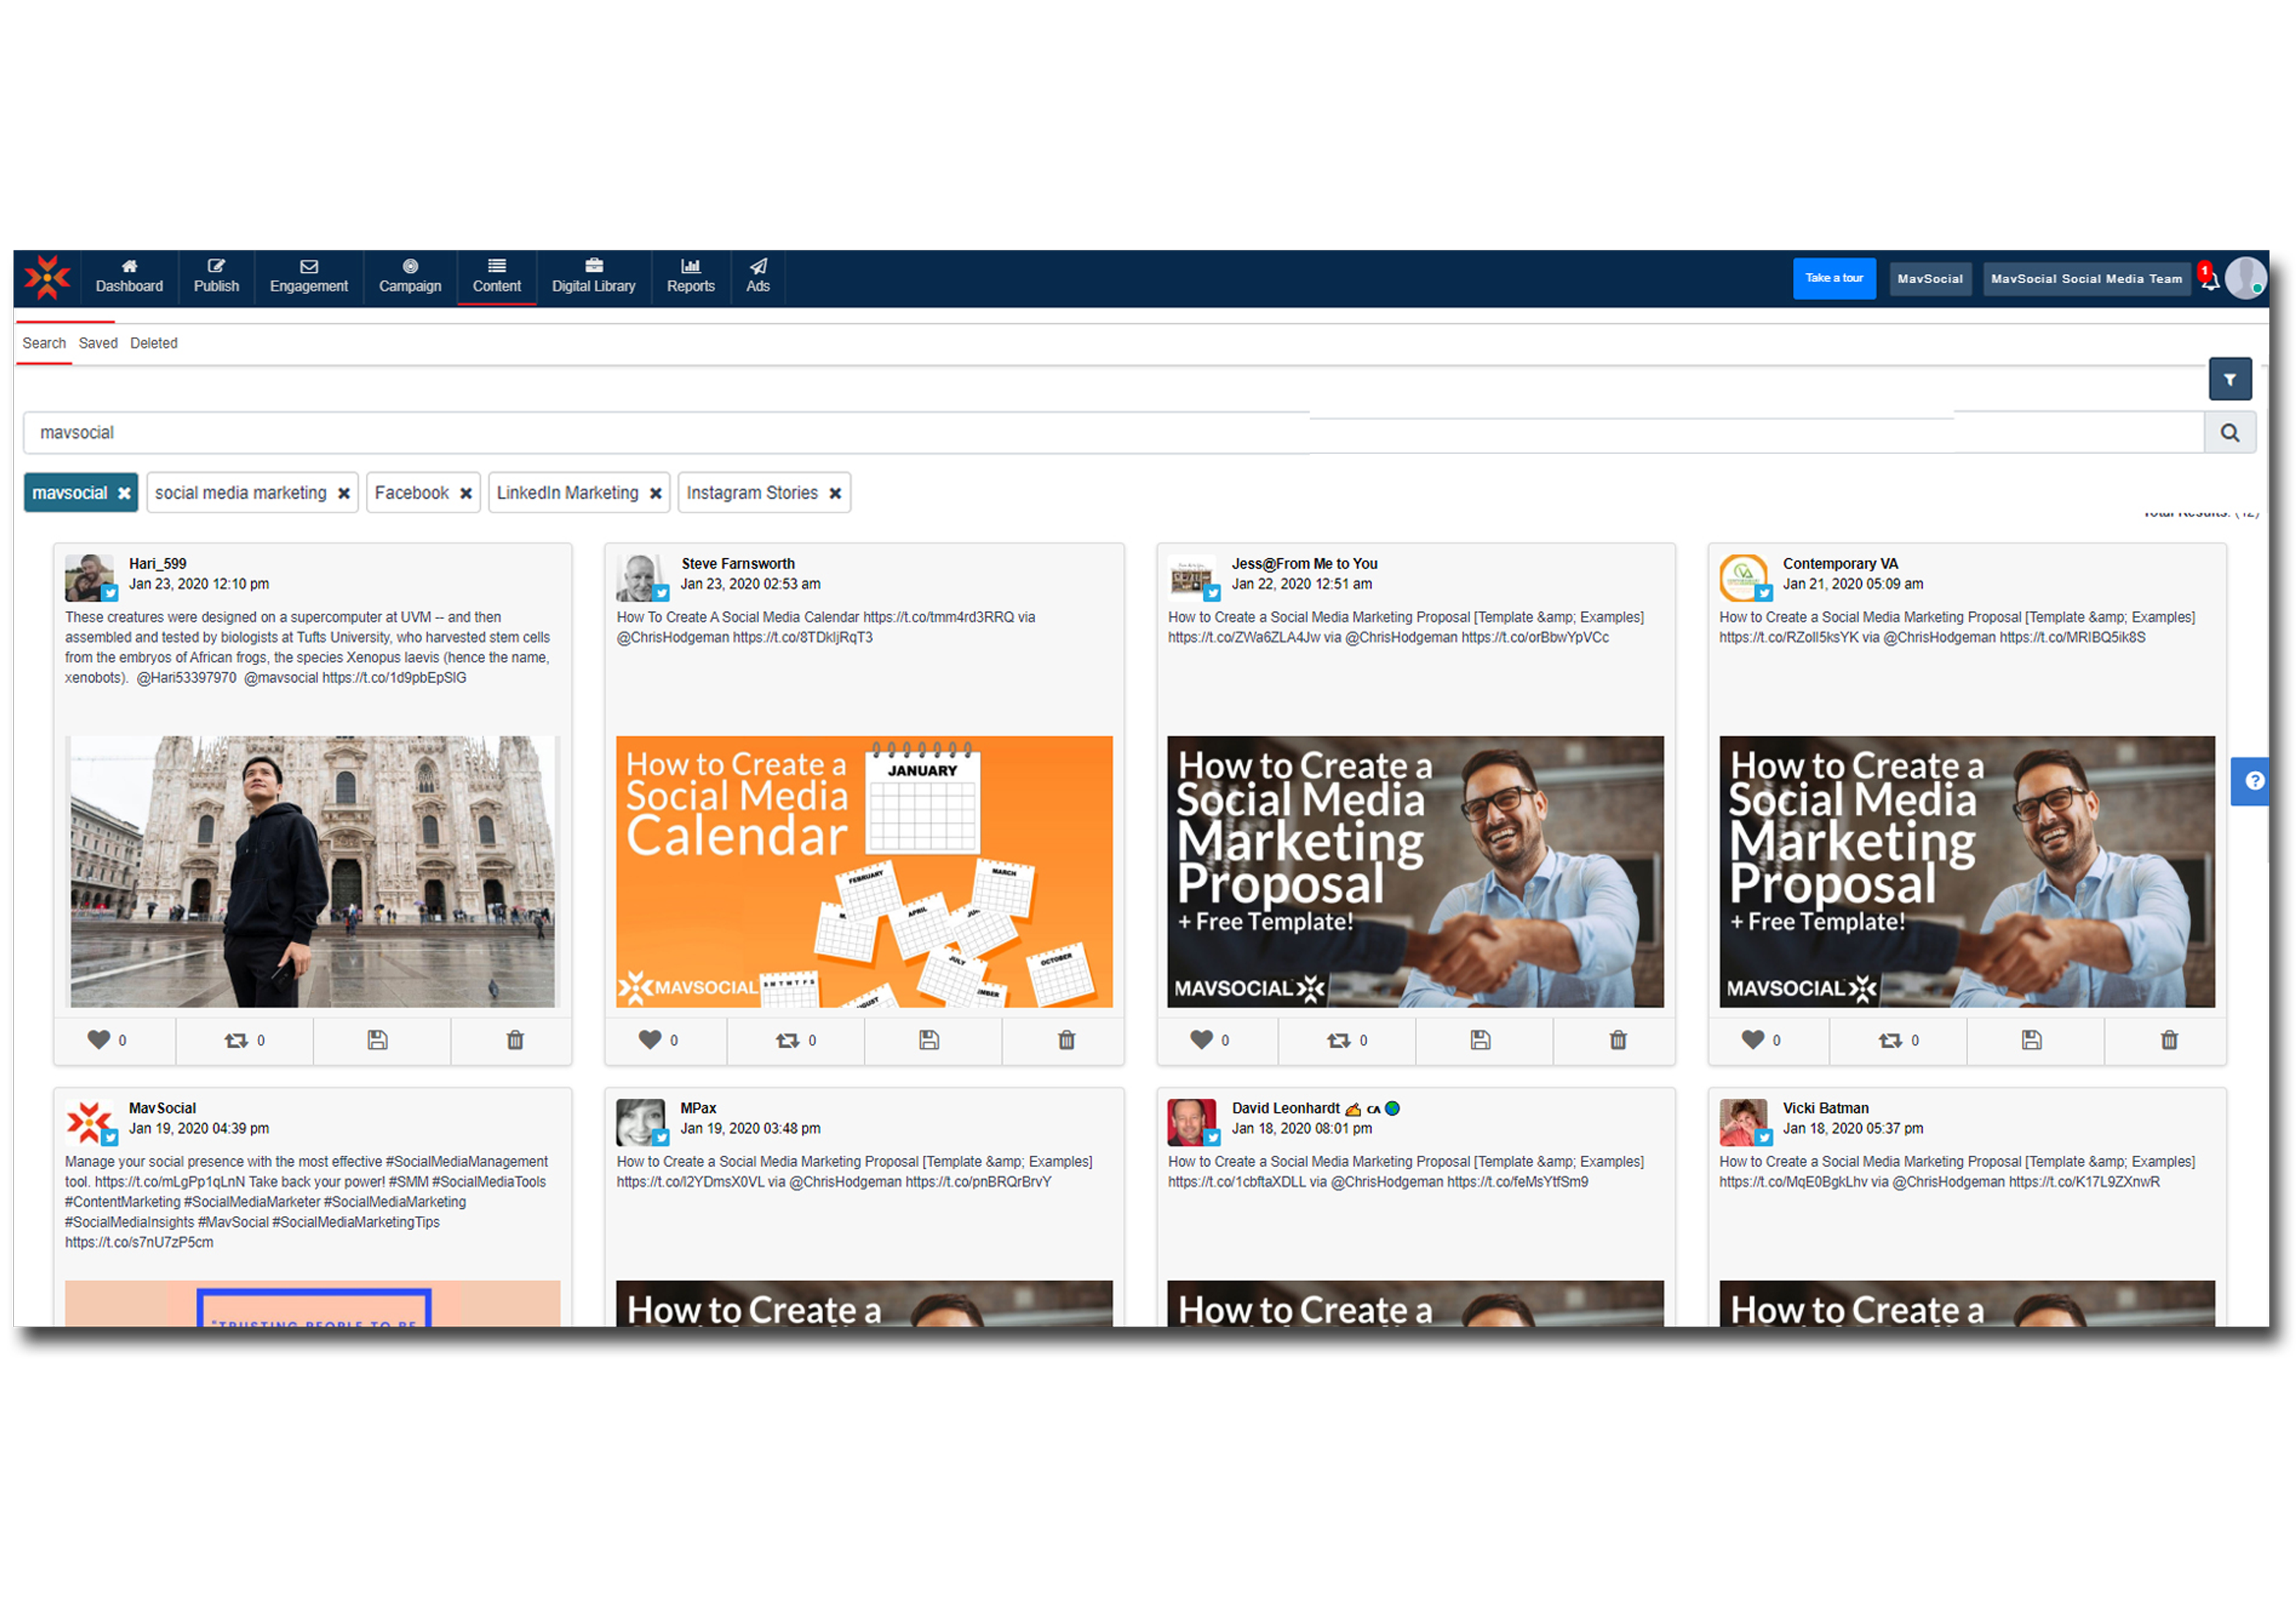Save the Steve Farnsworth post

[929, 1040]
